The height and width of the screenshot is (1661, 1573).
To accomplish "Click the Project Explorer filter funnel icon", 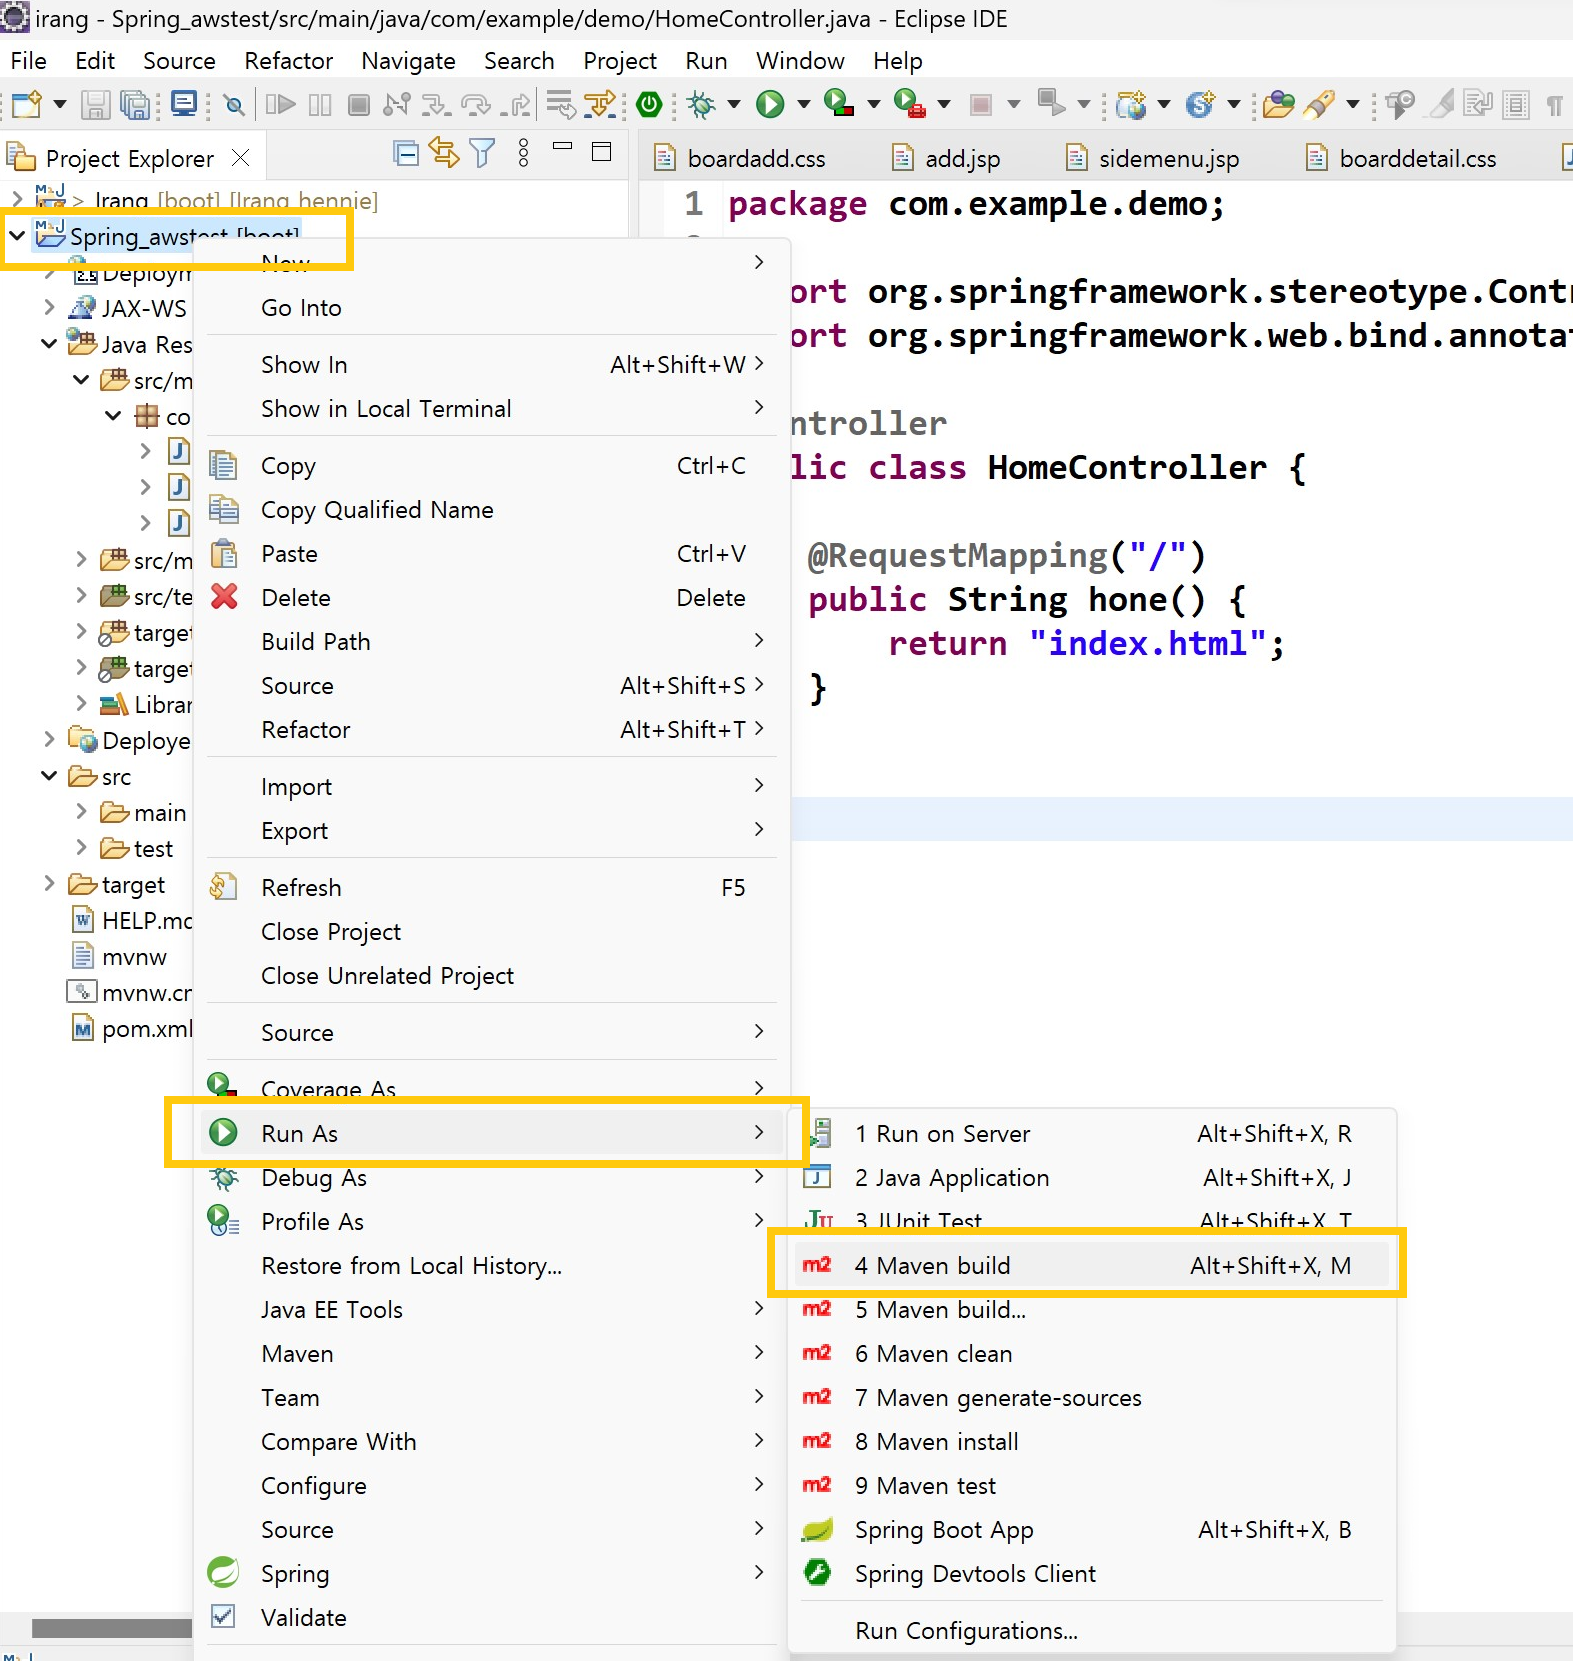I will click(x=483, y=153).
